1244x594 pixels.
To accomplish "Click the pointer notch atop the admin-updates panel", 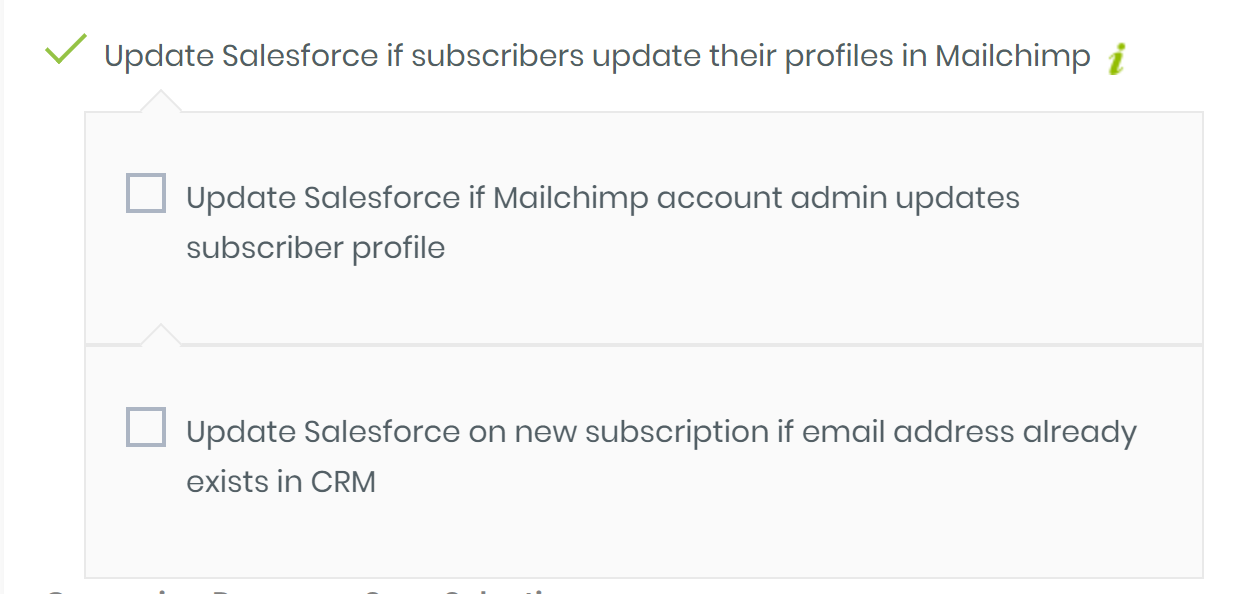I will (x=161, y=102).
